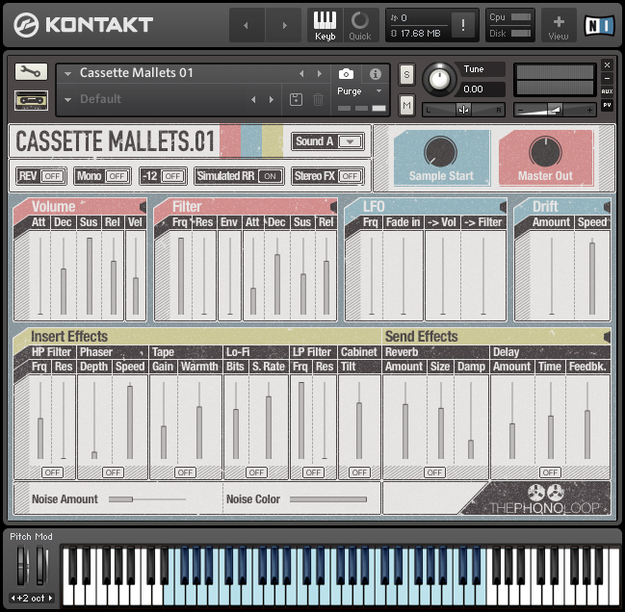Minimize the instrument with the minus button
Screen dimensions: 625x612
(607, 78)
